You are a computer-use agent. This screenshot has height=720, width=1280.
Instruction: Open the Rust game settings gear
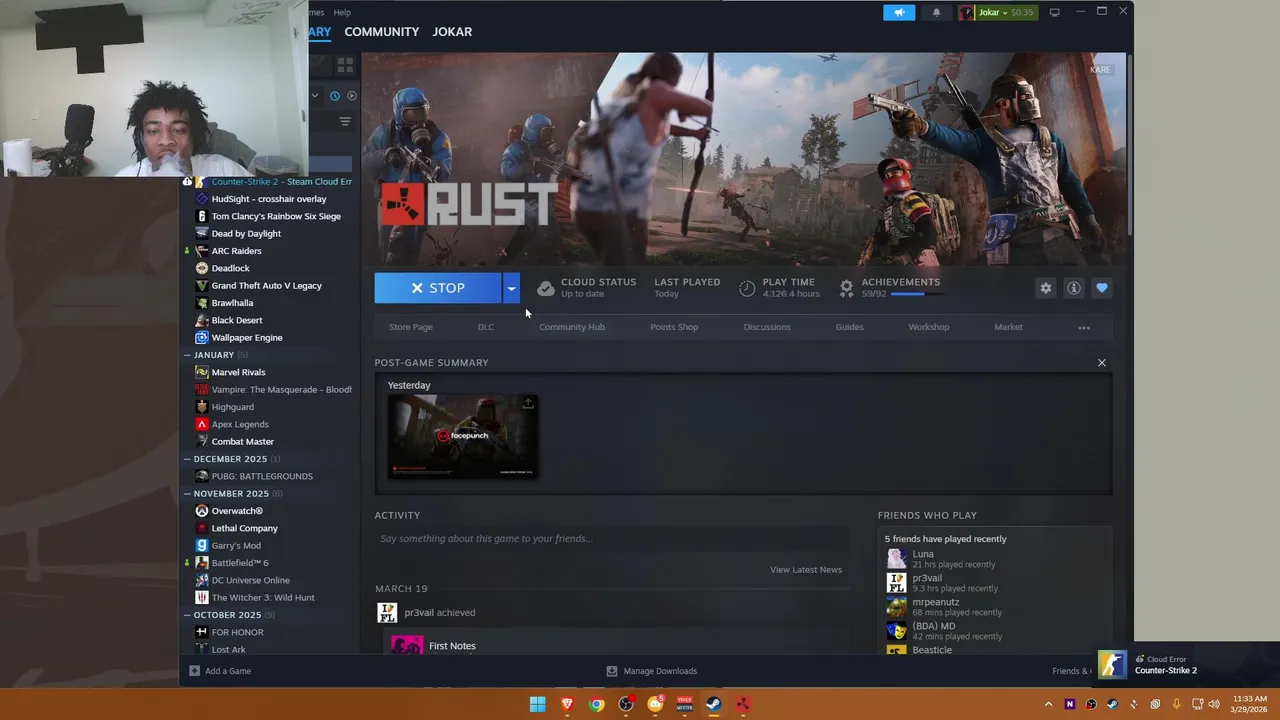(x=1045, y=288)
